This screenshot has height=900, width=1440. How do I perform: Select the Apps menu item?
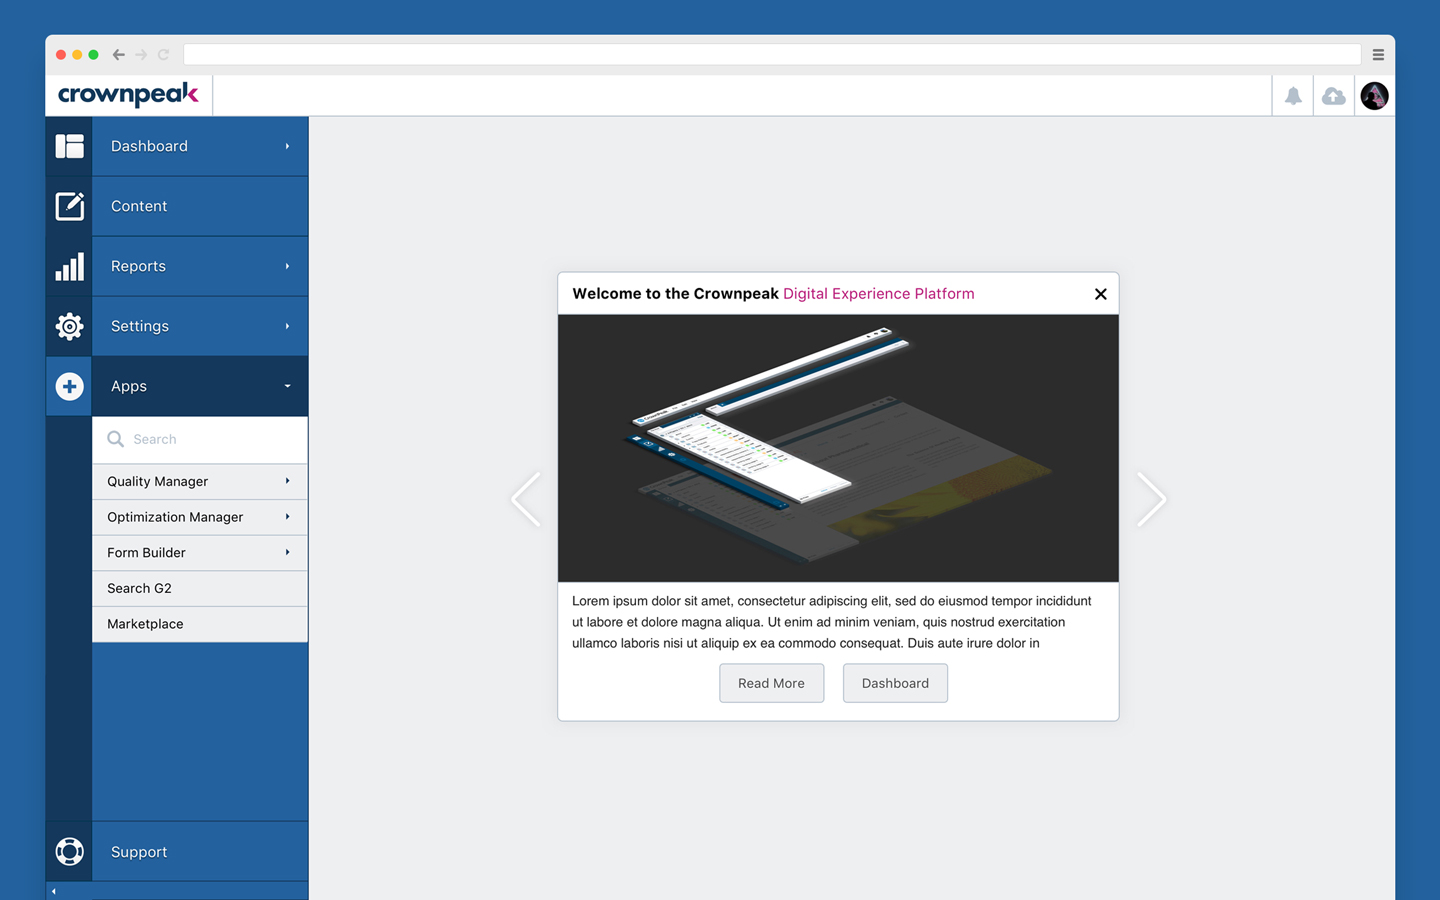coord(200,386)
